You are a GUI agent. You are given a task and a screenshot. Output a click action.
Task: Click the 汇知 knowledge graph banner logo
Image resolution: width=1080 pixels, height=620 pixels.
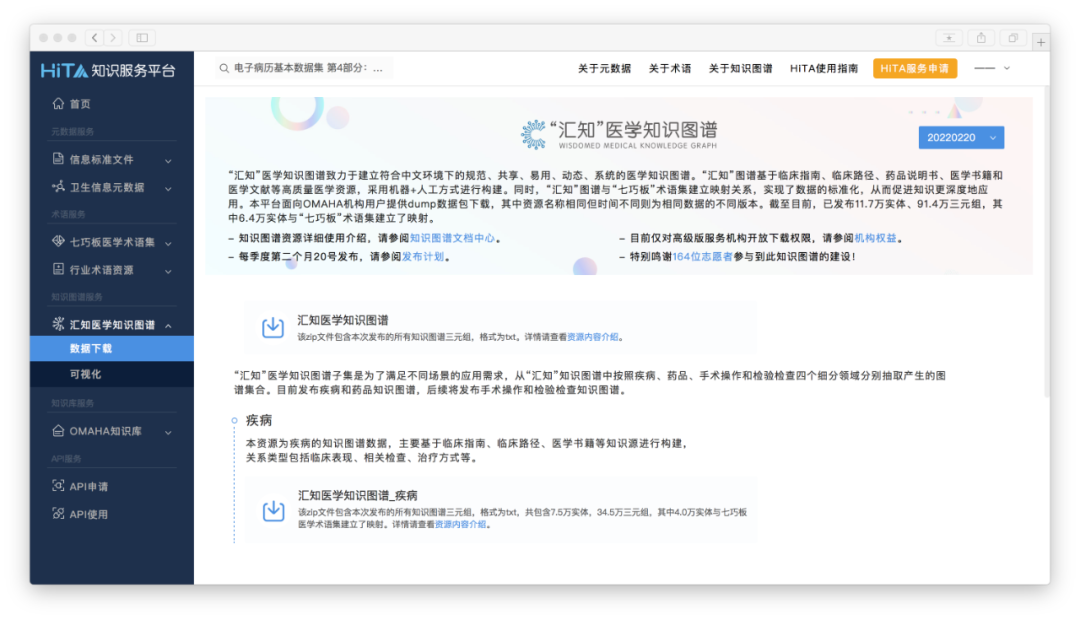point(619,134)
